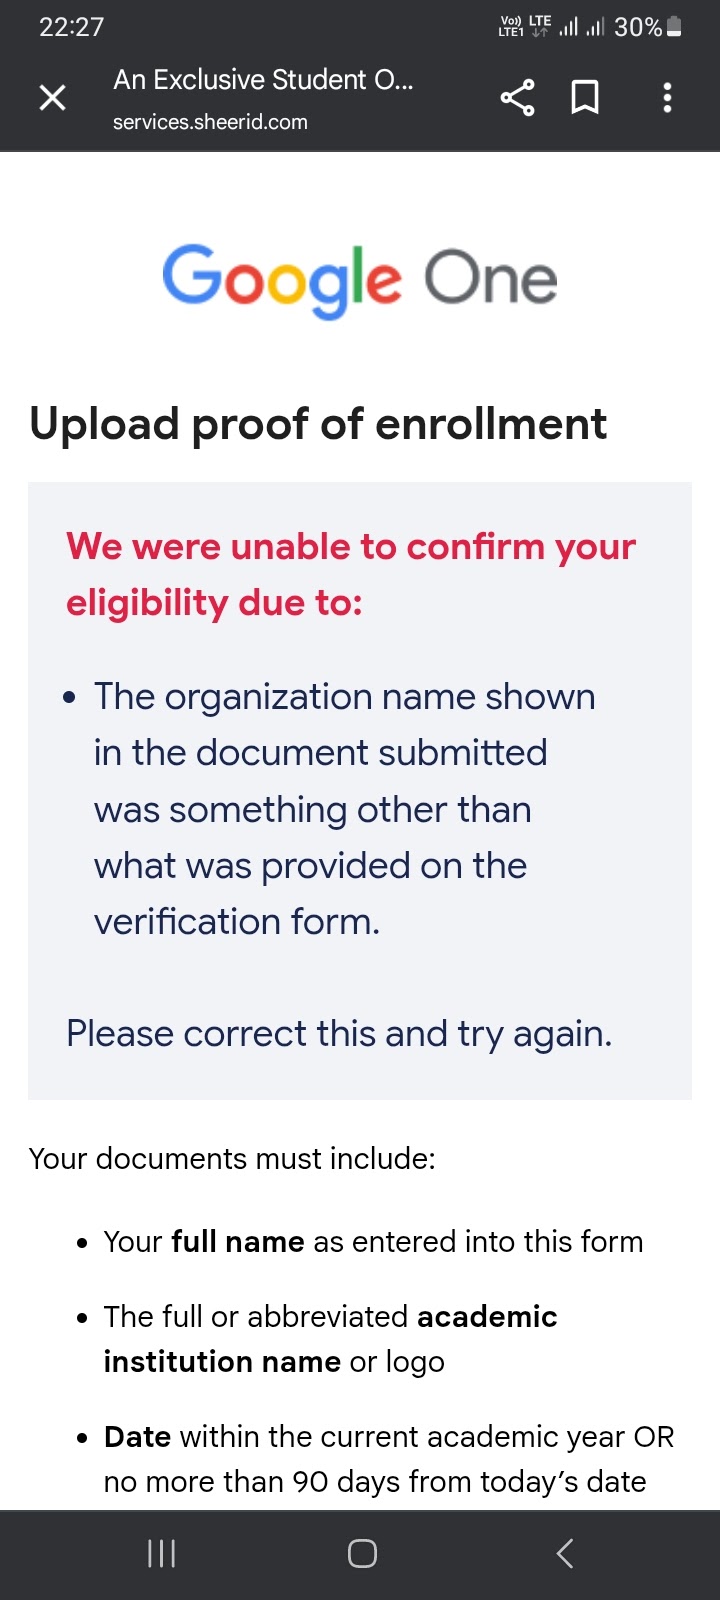Tap the red 'We were unable to confirm' message
Image resolution: width=720 pixels, height=1600 pixels.
[351, 574]
